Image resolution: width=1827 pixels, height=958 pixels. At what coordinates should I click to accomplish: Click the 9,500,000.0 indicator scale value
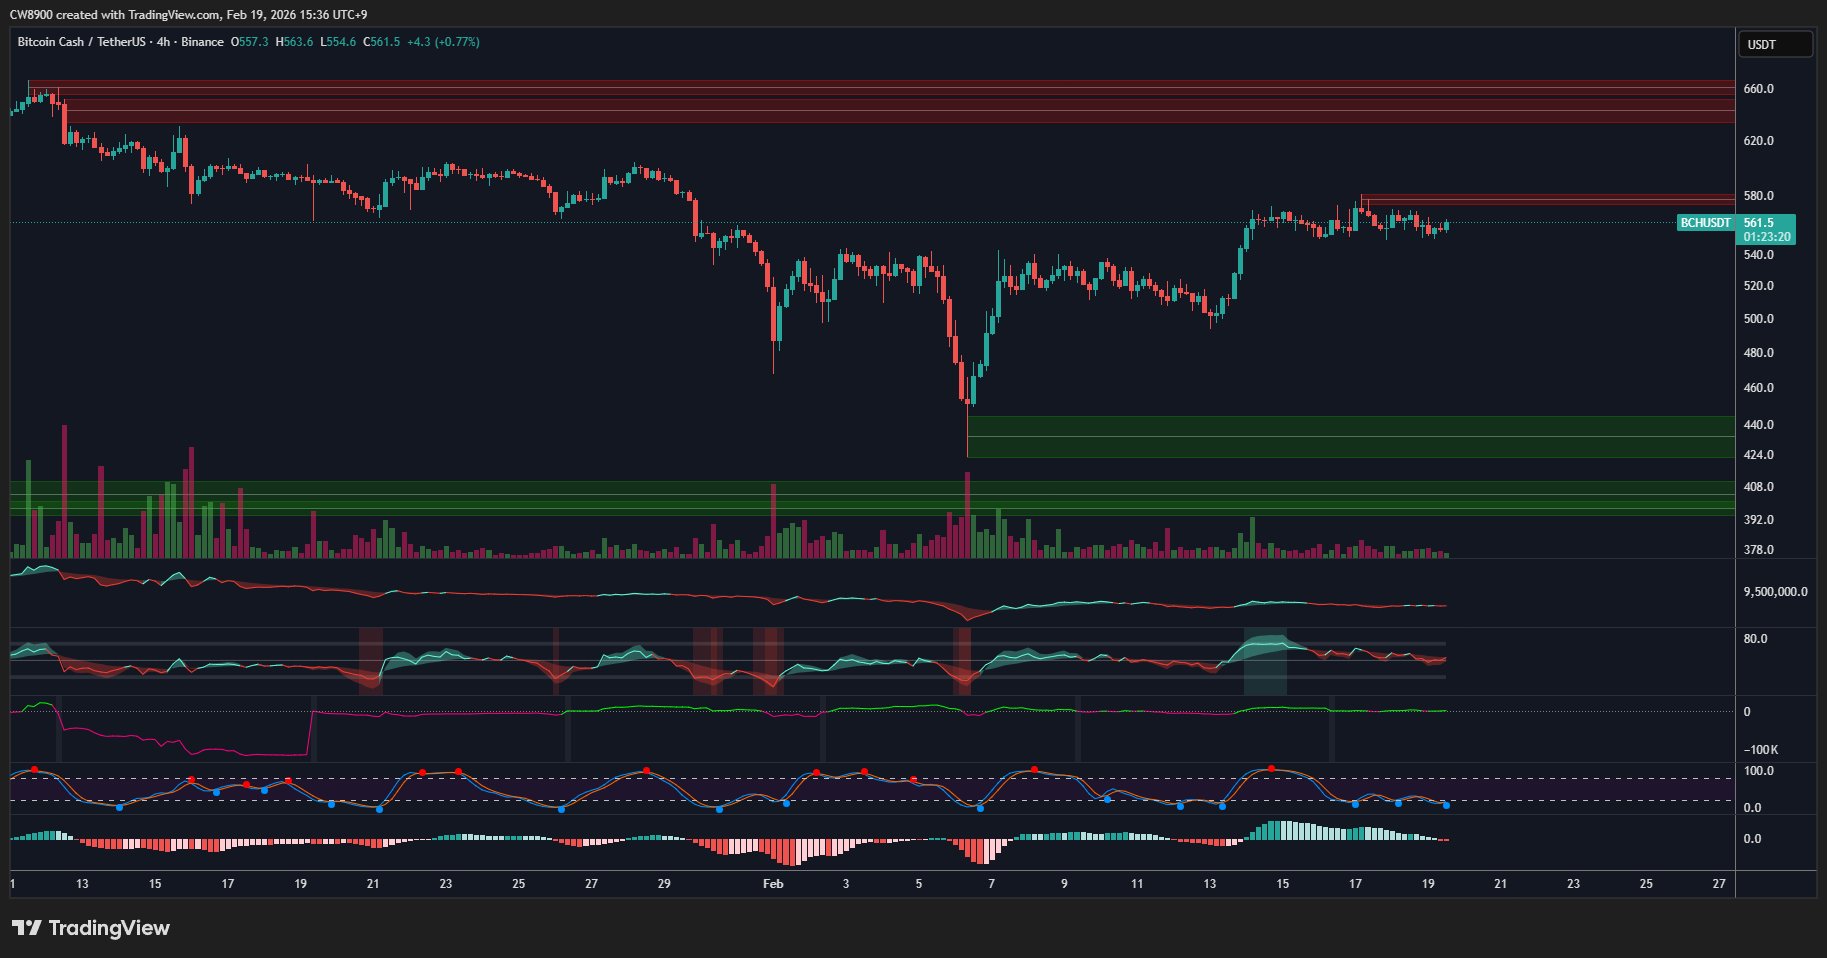tap(1775, 592)
